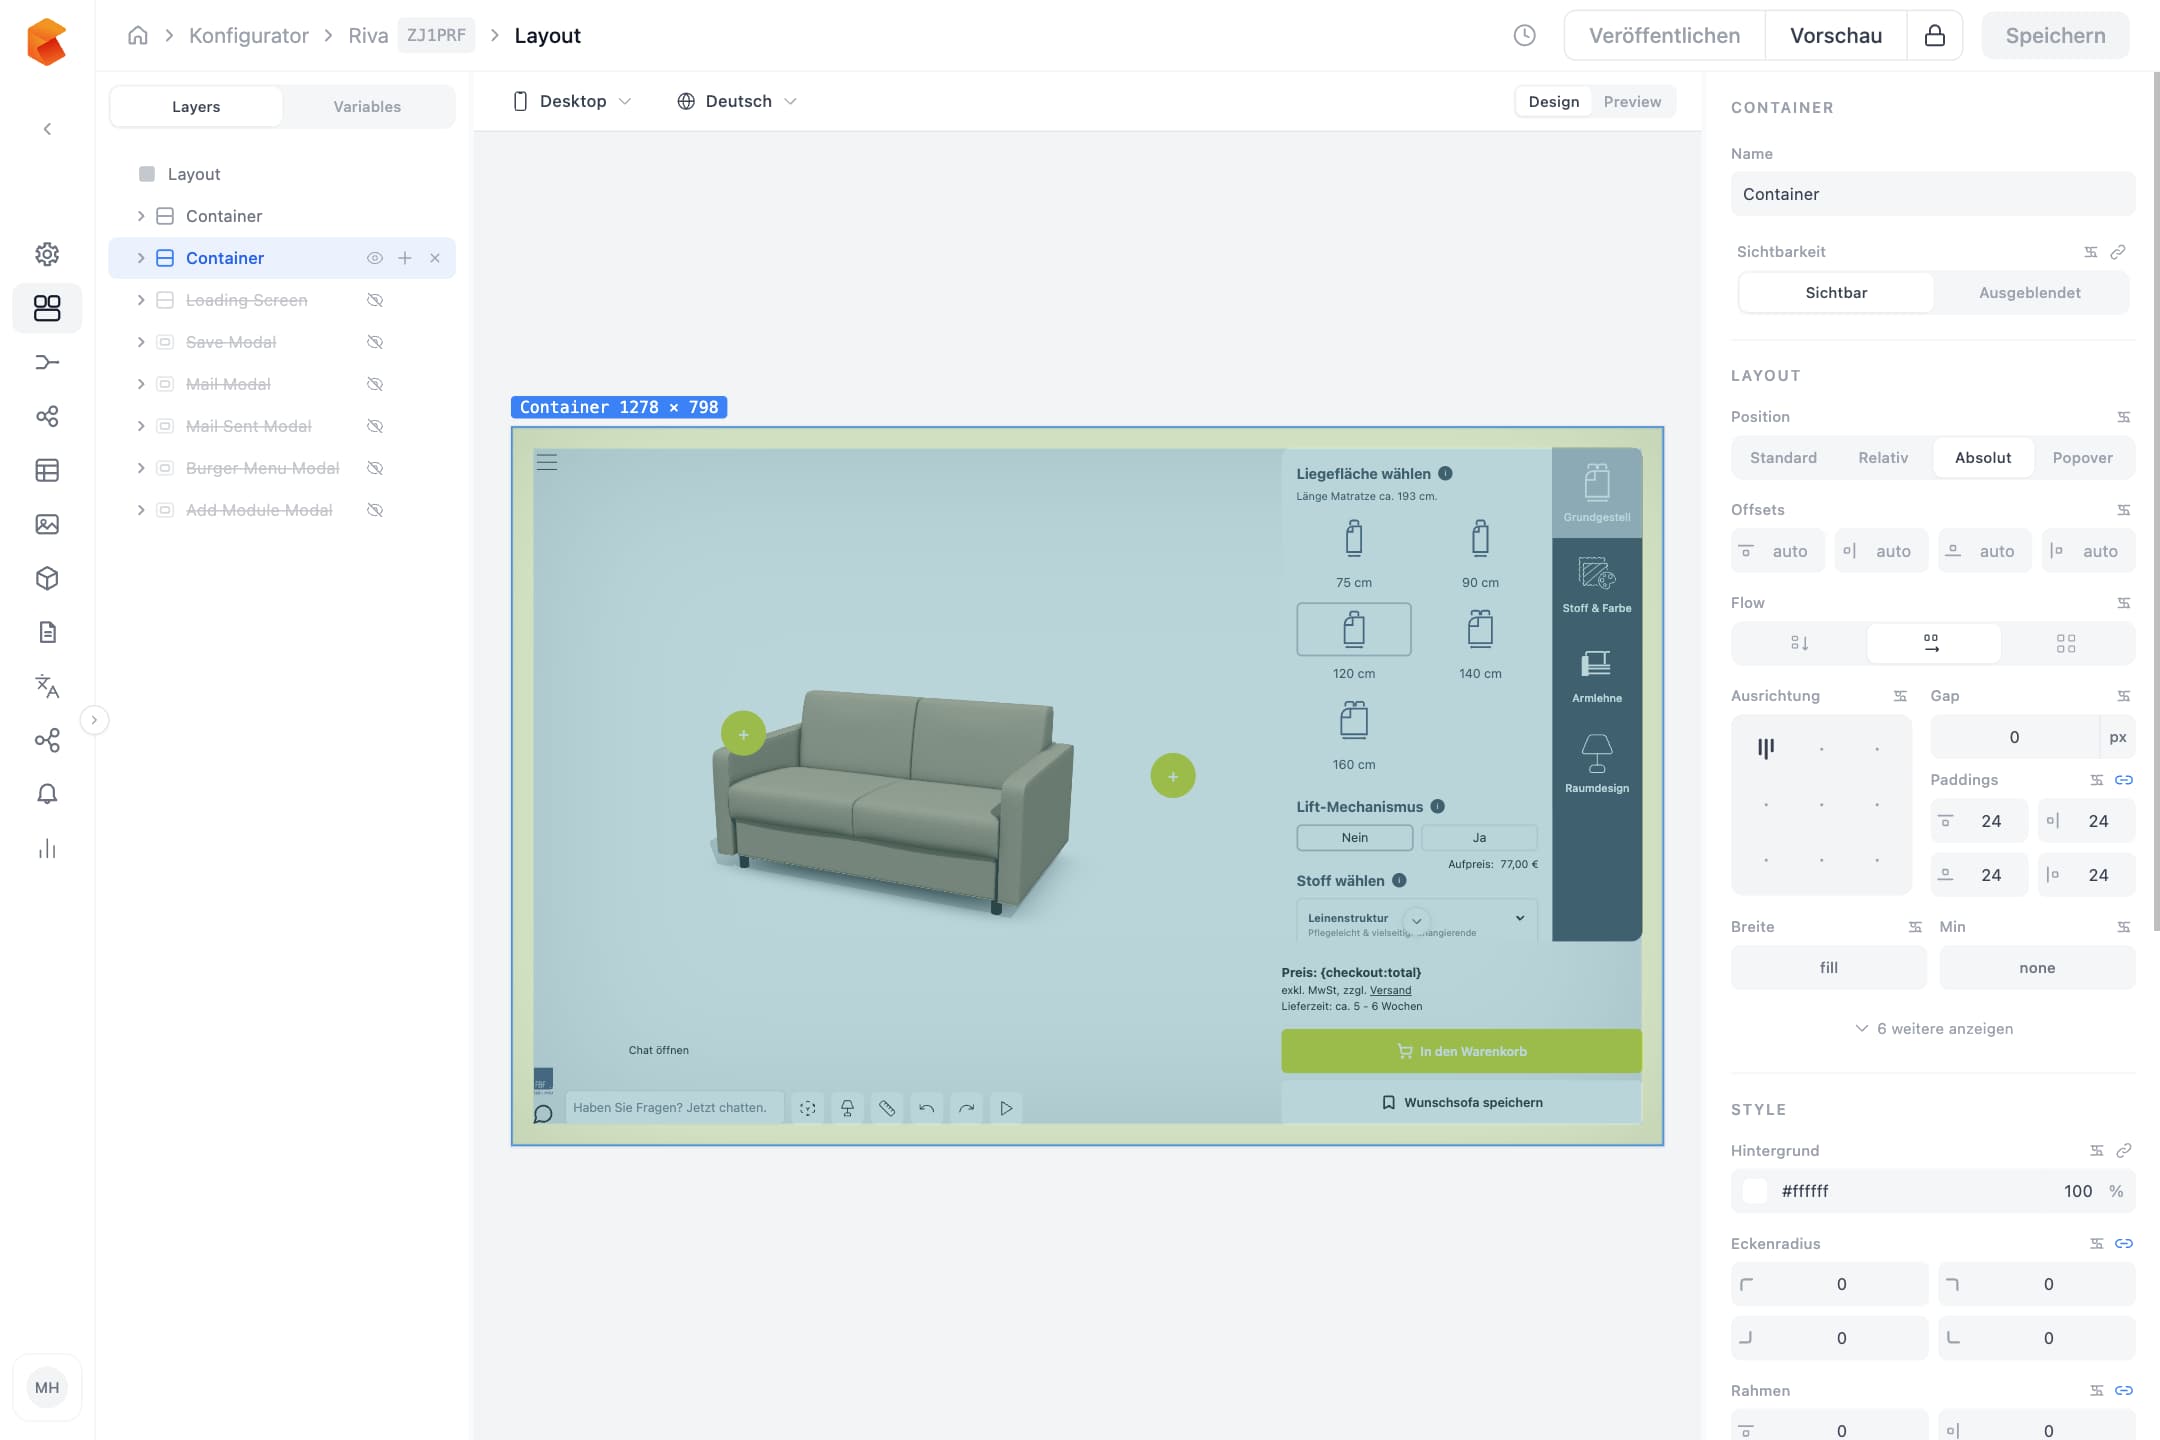
Task: Select horizontal flow direction icon
Action: click(1932, 643)
